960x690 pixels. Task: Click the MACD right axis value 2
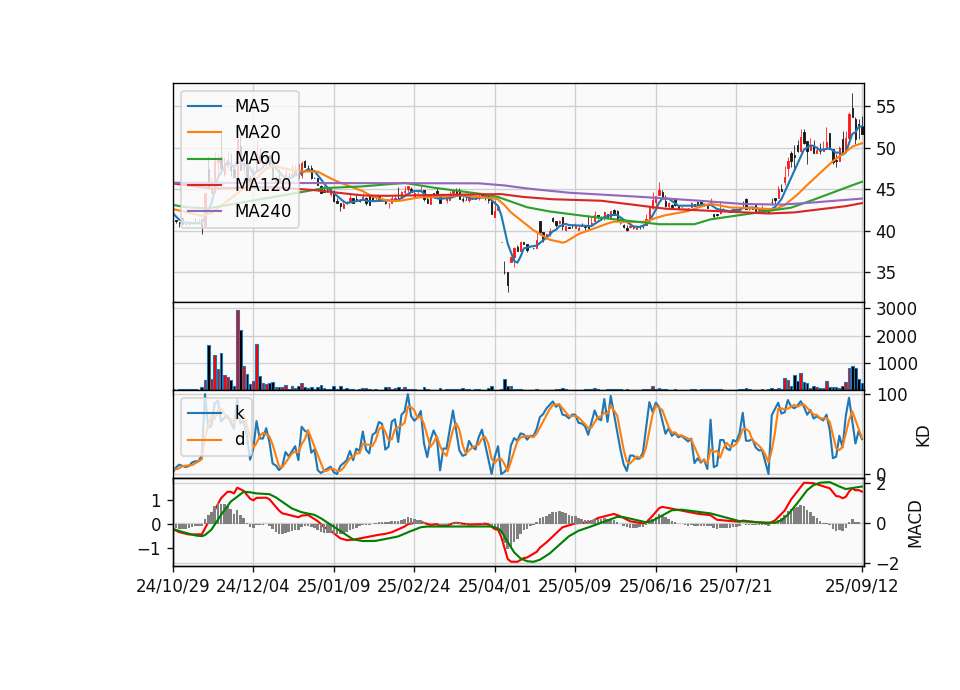(x=881, y=486)
